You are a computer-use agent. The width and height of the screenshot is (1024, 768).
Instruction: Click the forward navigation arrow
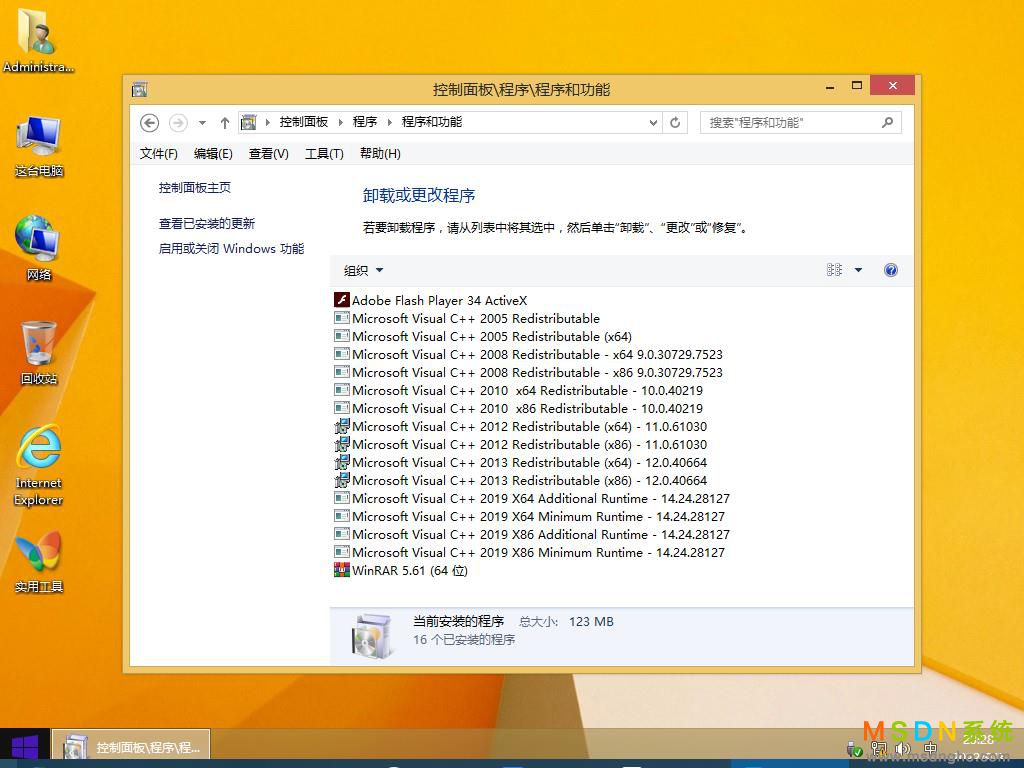coord(178,123)
